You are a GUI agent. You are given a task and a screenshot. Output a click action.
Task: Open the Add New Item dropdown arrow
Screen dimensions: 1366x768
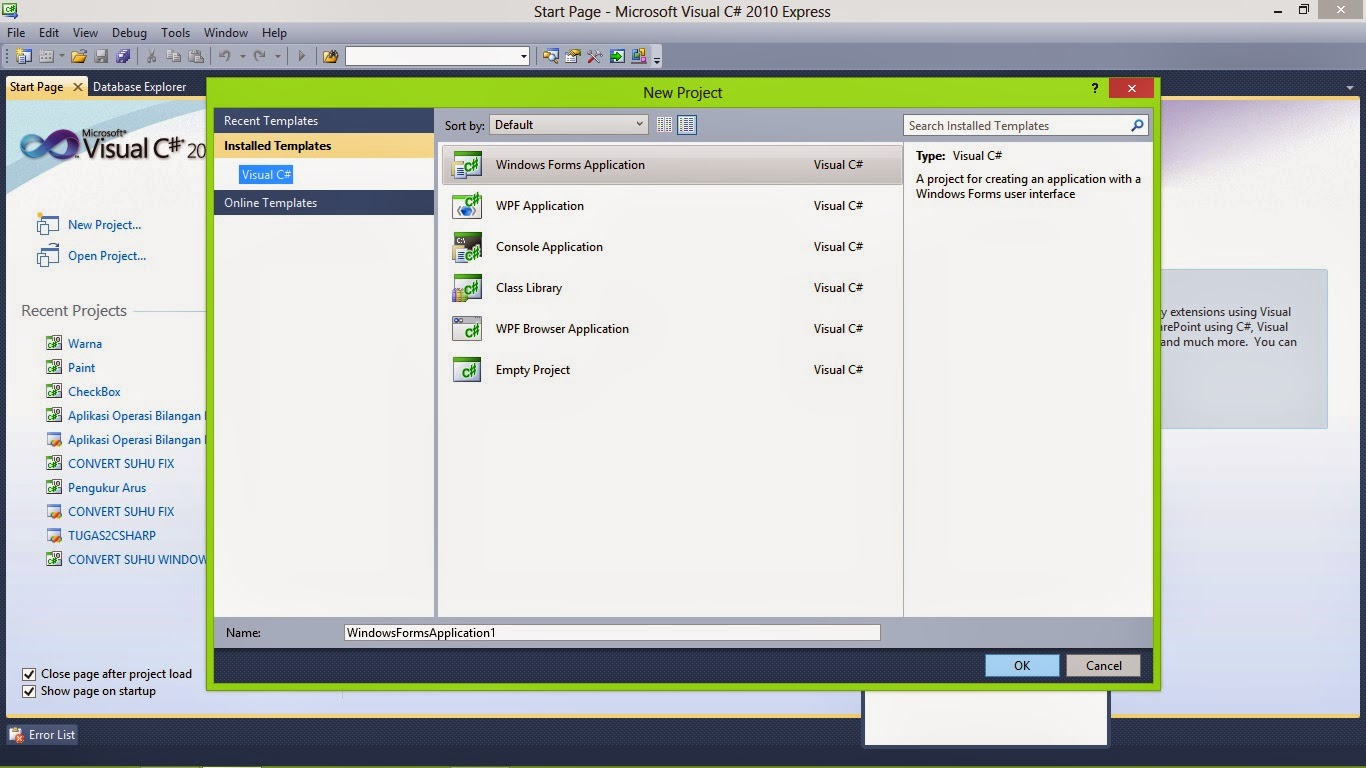point(61,56)
